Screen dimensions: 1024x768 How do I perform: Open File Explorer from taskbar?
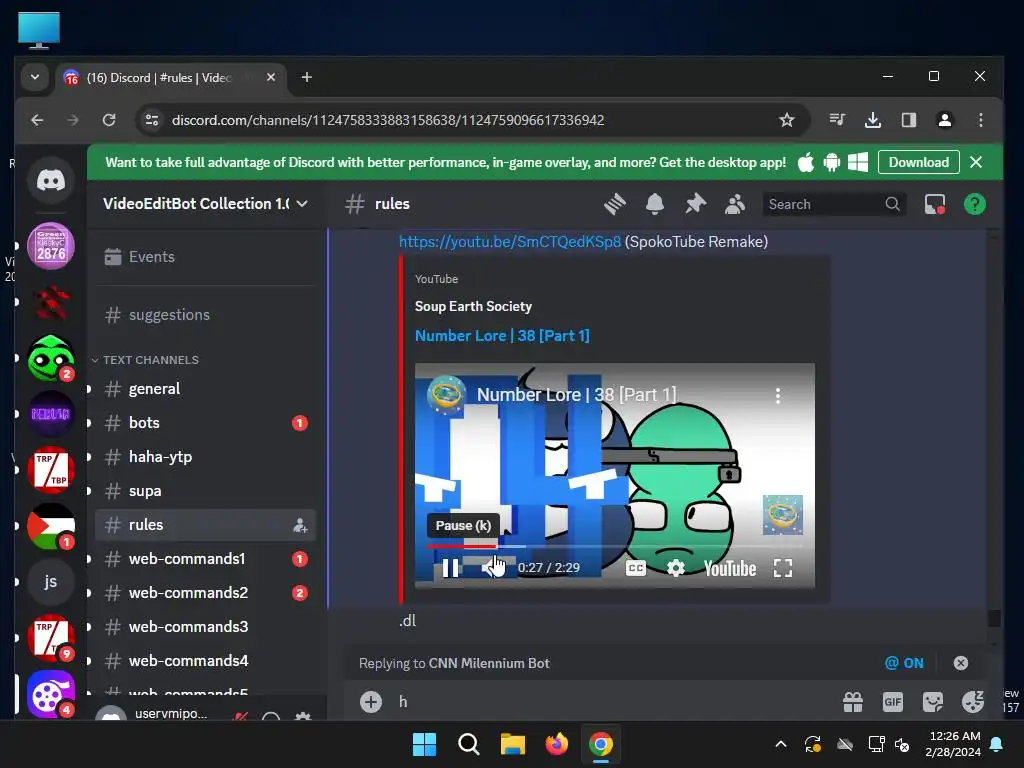pos(513,744)
